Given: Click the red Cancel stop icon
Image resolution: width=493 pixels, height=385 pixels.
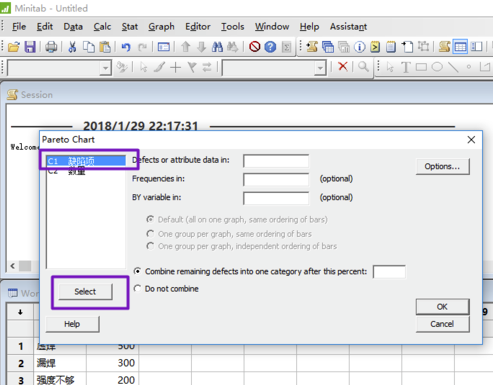Looking at the screenshot, I should (x=254, y=47).
